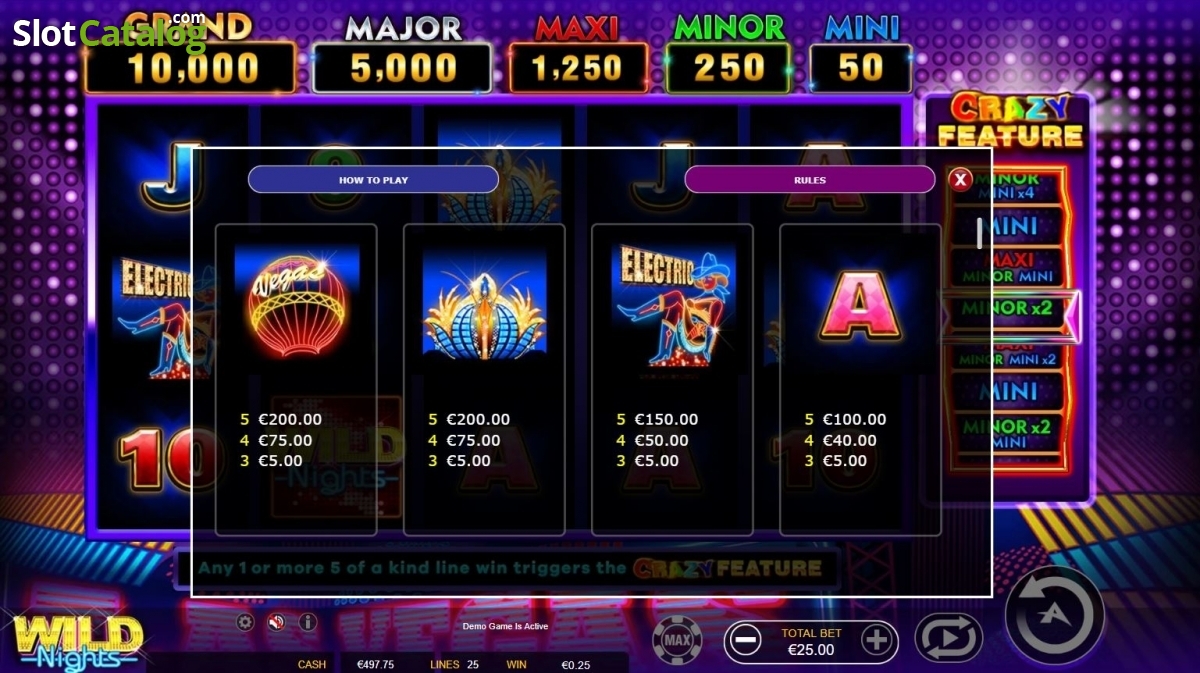Close the paytable with the red X

pyautogui.click(x=960, y=180)
